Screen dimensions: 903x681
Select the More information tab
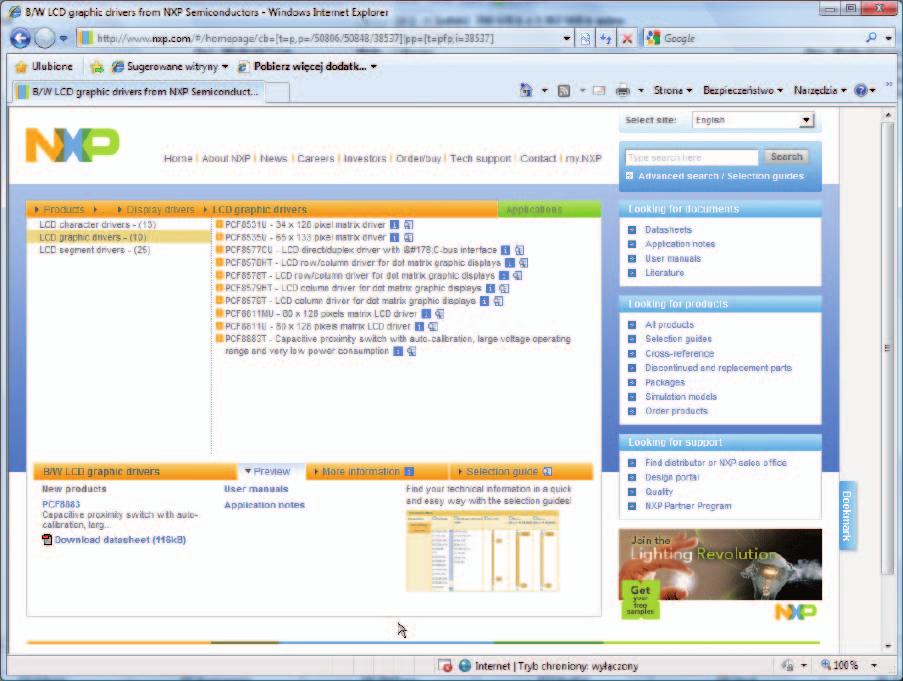[377, 471]
